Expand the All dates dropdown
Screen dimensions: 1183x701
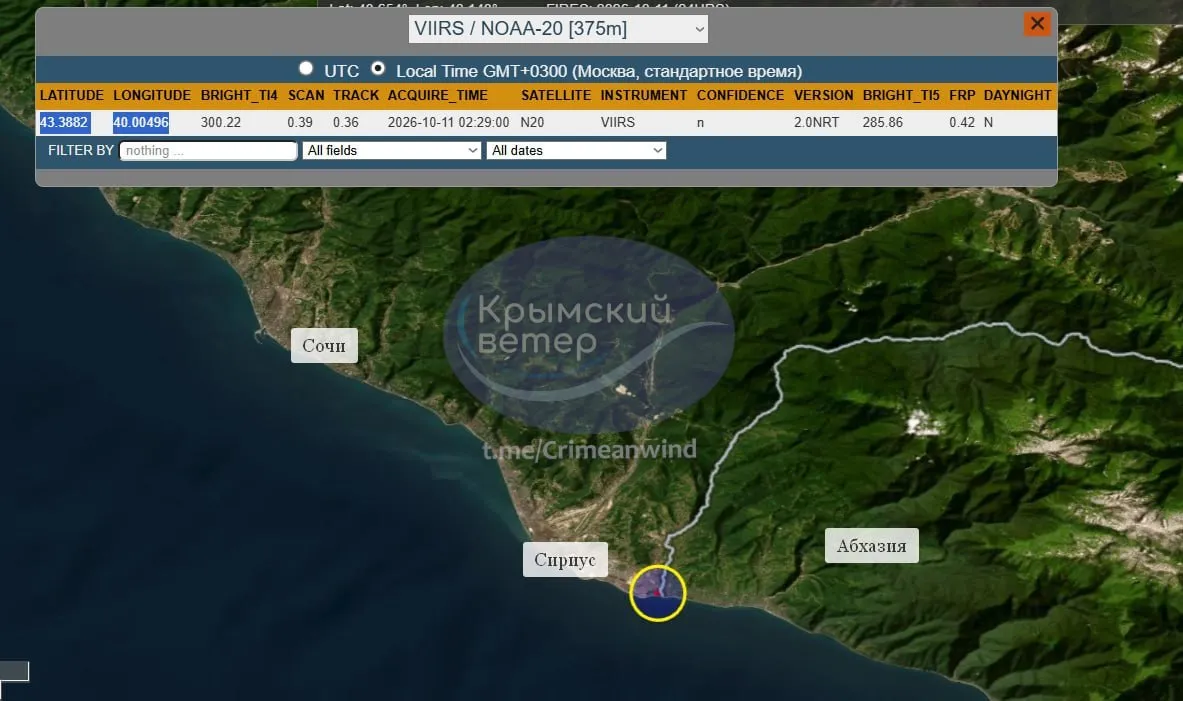pyautogui.click(x=576, y=150)
